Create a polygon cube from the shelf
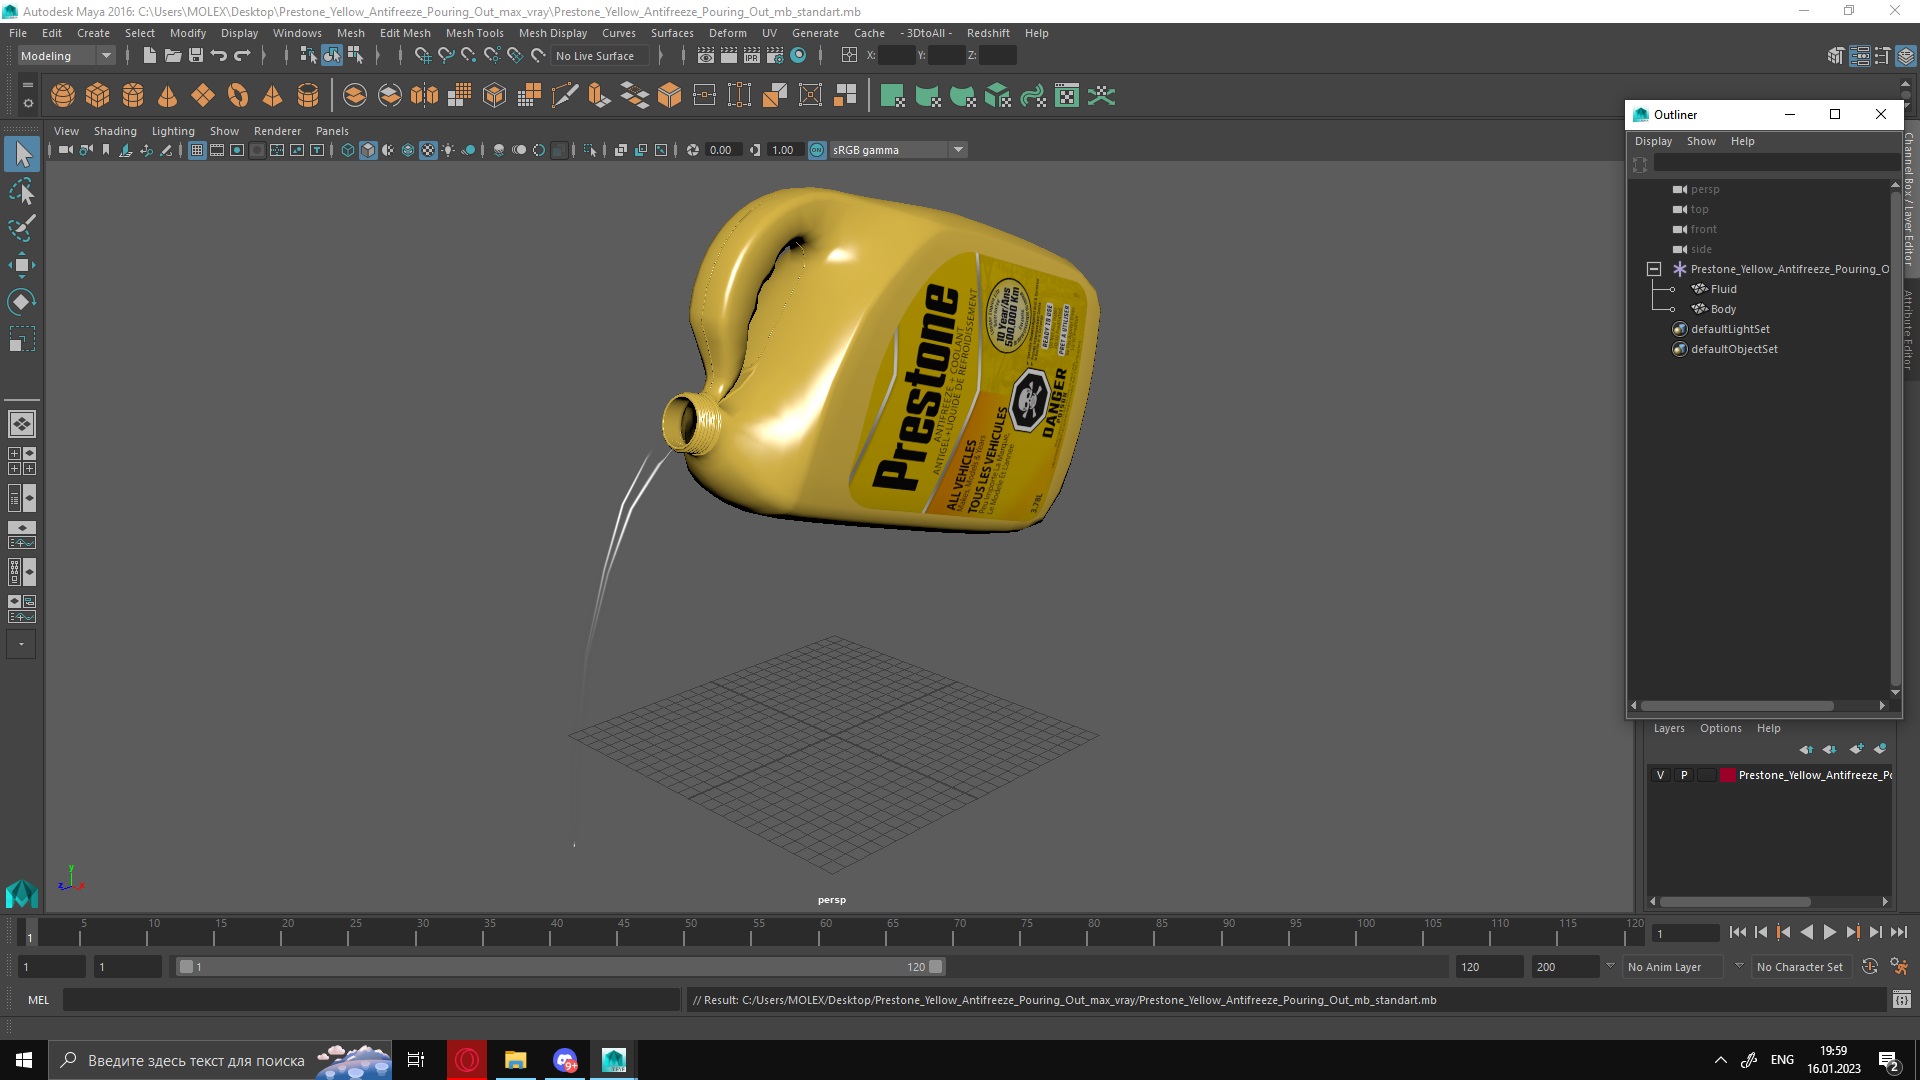 [x=98, y=96]
